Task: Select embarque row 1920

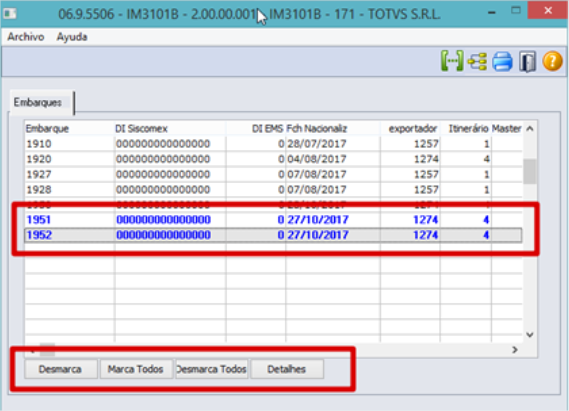Action: [x=273, y=159]
